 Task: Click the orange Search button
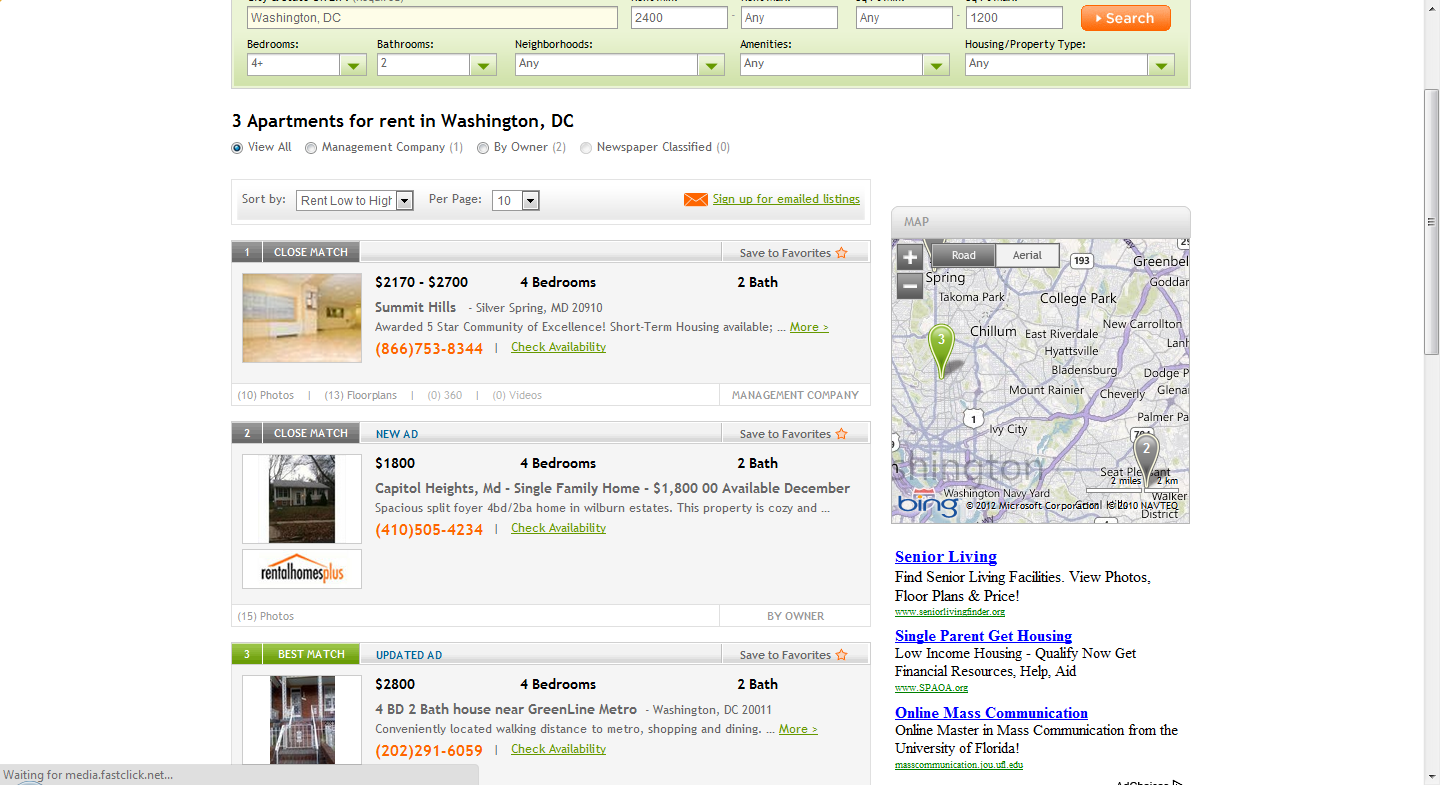pyautogui.click(x=1125, y=18)
